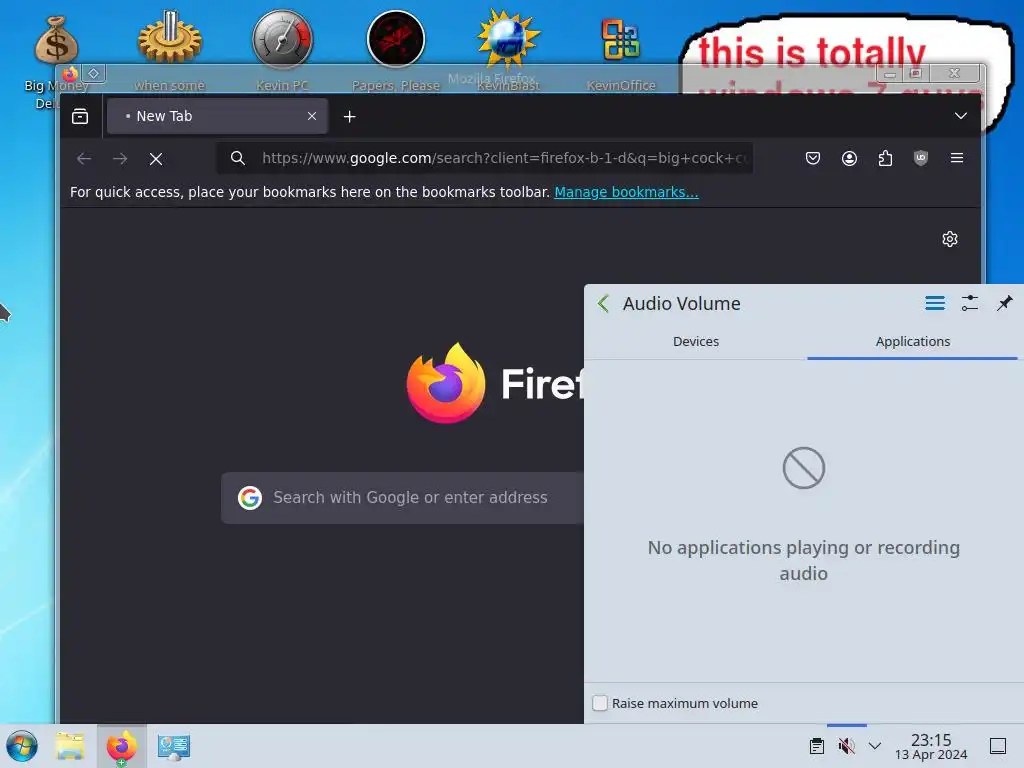The width and height of the screenshot is (1024, 768).
Task: Open the Firefox hamburger application menu
Action: 957,158
